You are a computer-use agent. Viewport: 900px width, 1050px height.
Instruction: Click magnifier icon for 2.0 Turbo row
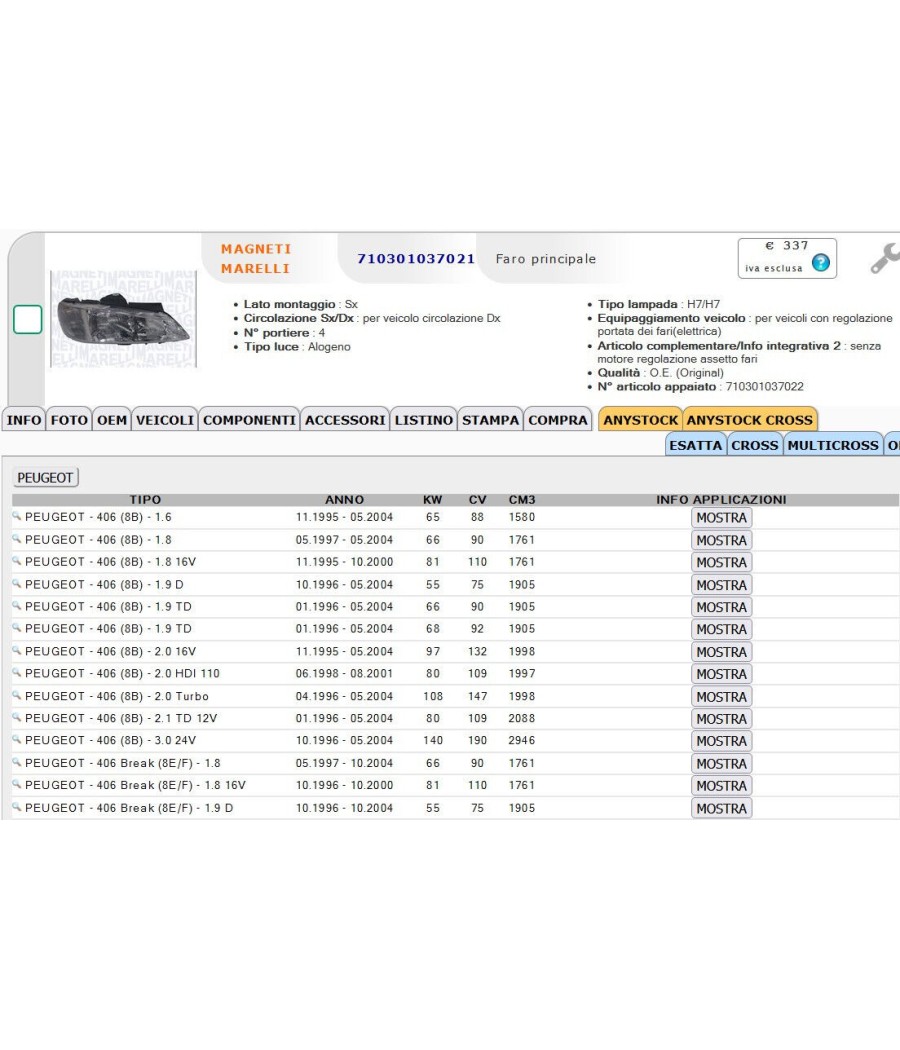click(x=17, y=696)
